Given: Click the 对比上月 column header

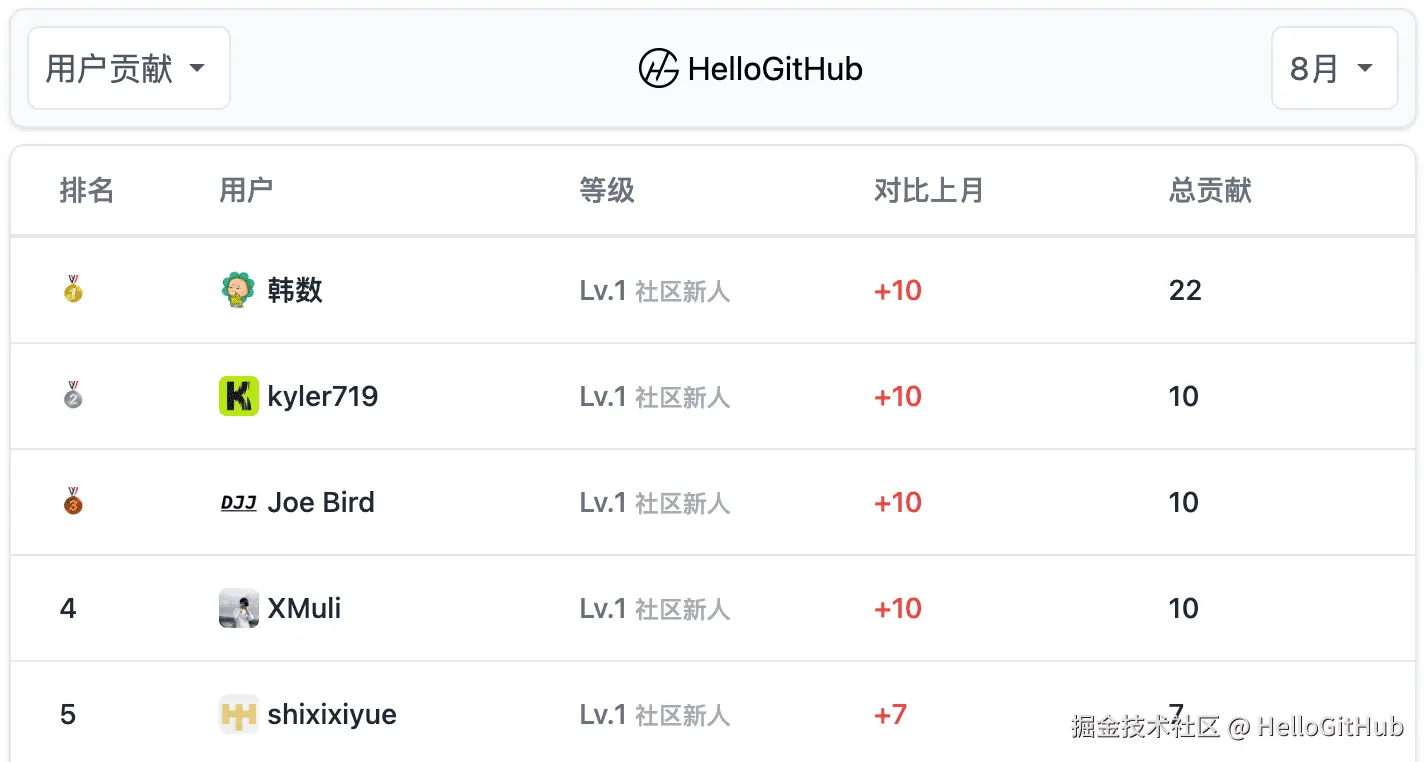Looking at the screenshot, I should click(x=928, y=190).
